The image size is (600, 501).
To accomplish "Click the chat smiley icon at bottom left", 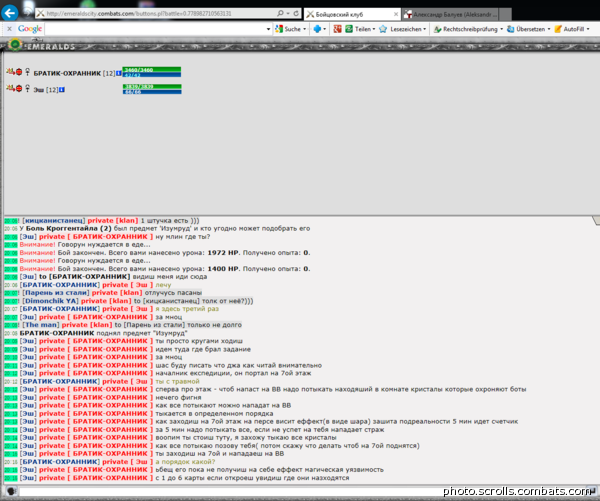I will click(x=11, y=491).
